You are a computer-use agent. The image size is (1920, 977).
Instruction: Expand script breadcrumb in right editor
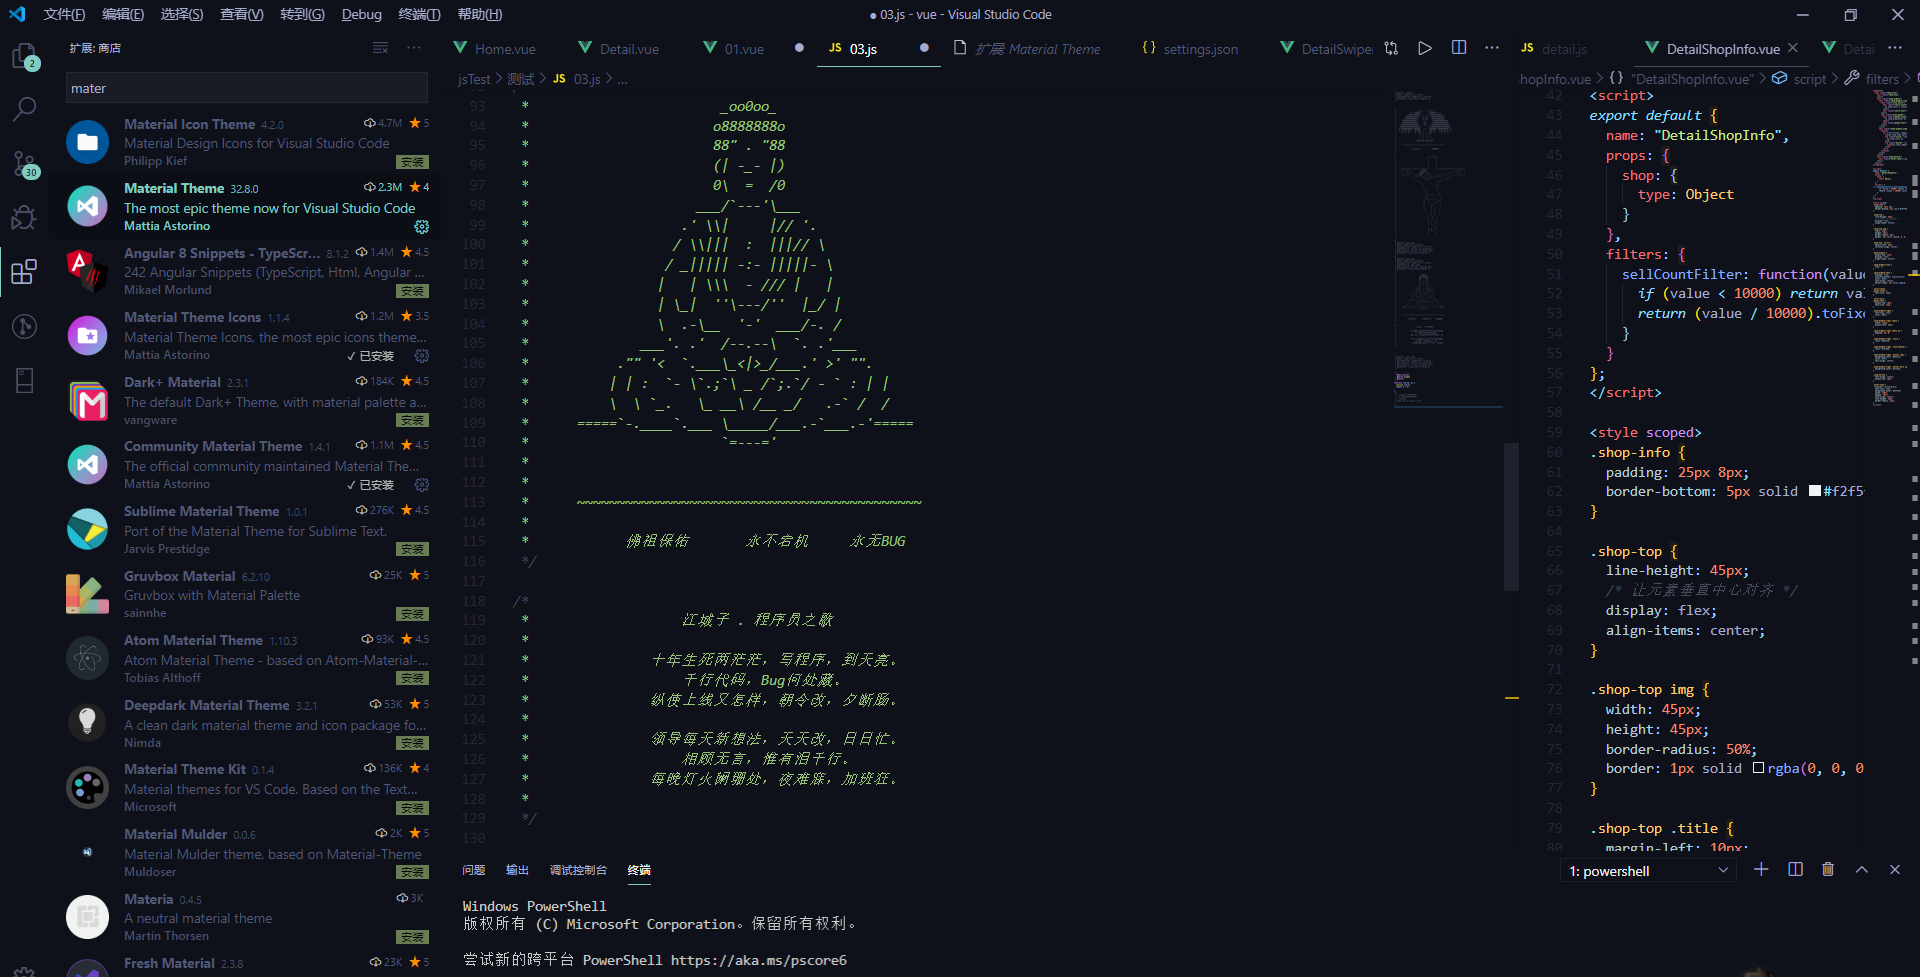tap(1799, 79)
